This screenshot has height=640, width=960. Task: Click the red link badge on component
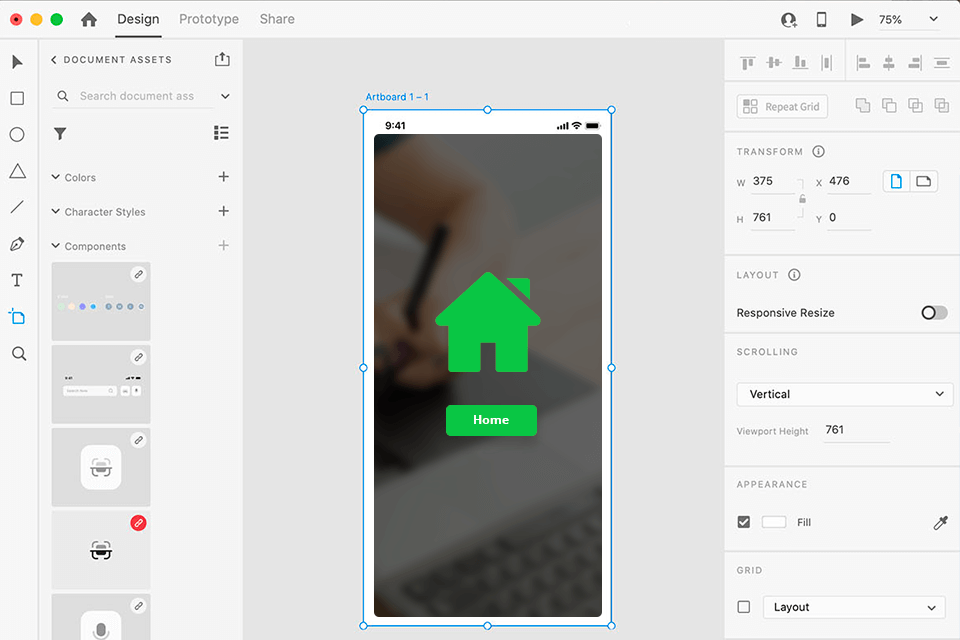[138, 523]
